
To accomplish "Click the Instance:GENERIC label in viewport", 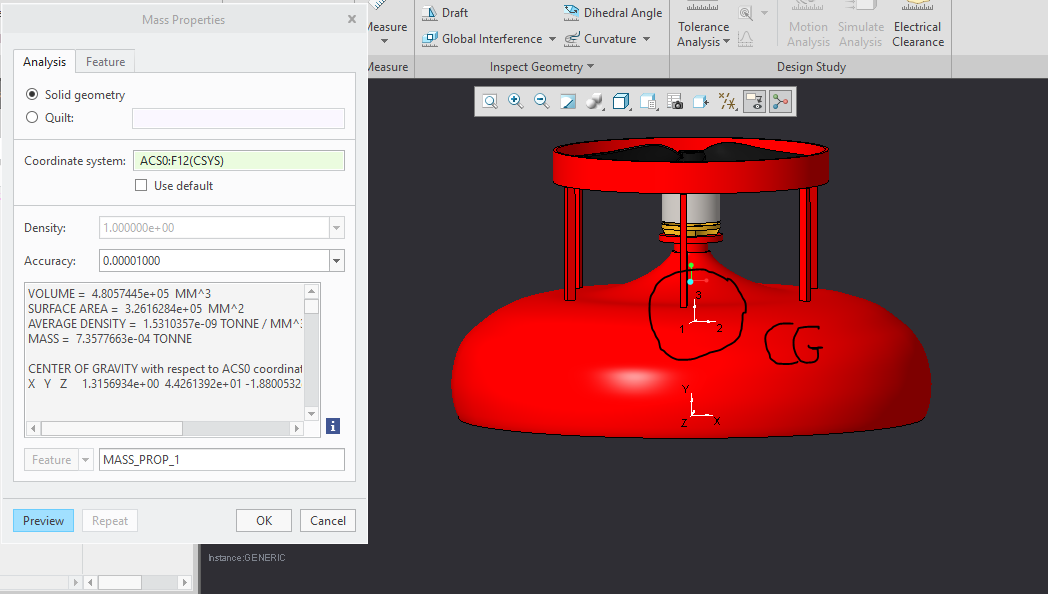I will click(247, 557).
